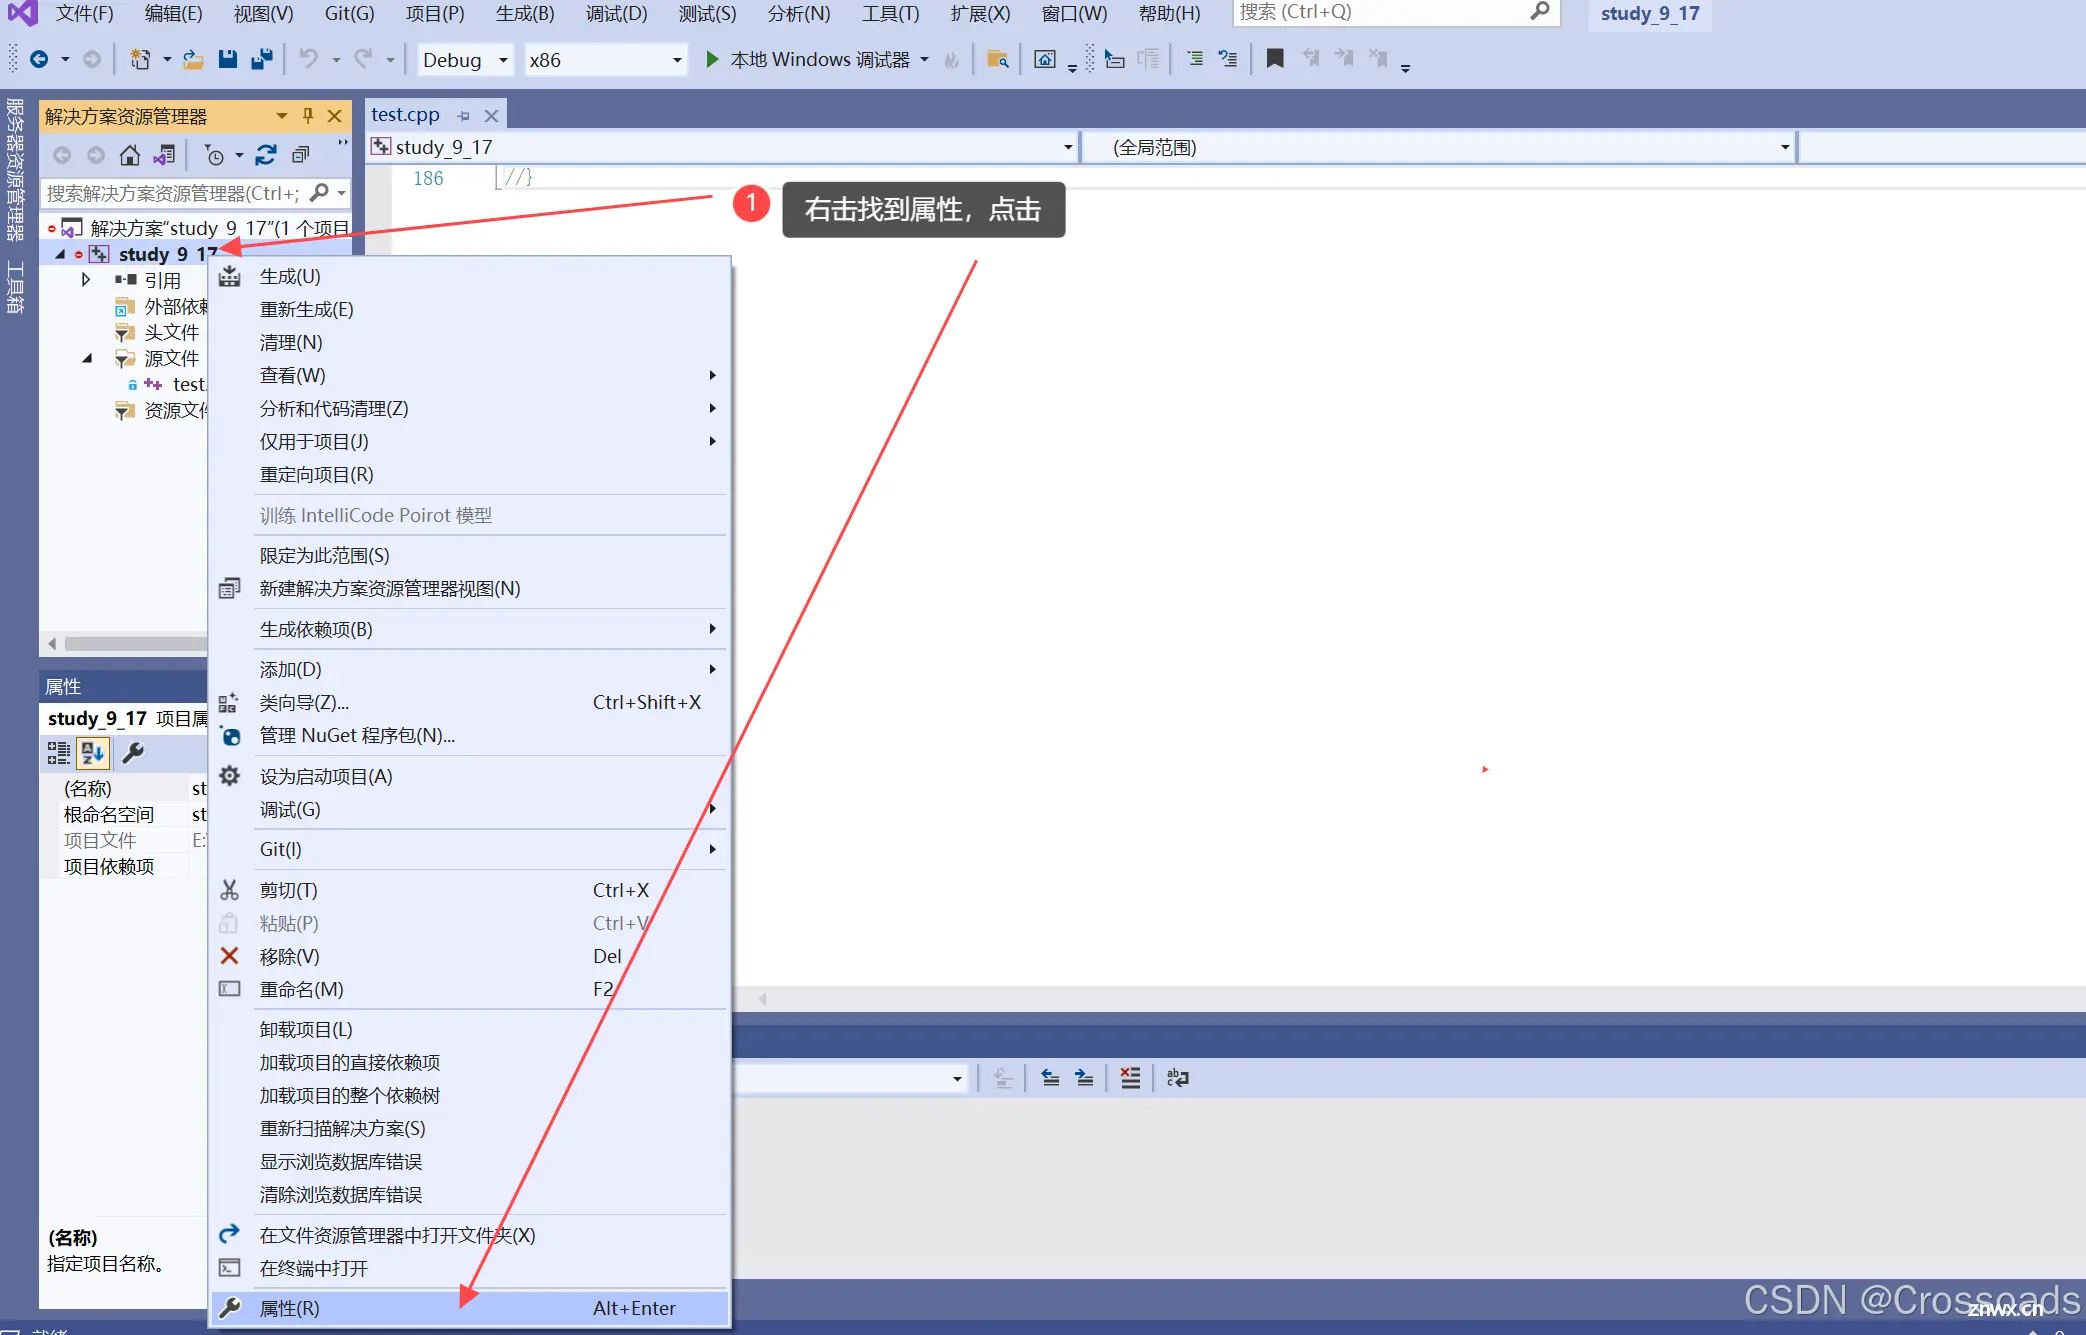Select 在终端中打开 menu entry
Image resolution: width=2086 pixels, height=1335 pixels.
470,1268
